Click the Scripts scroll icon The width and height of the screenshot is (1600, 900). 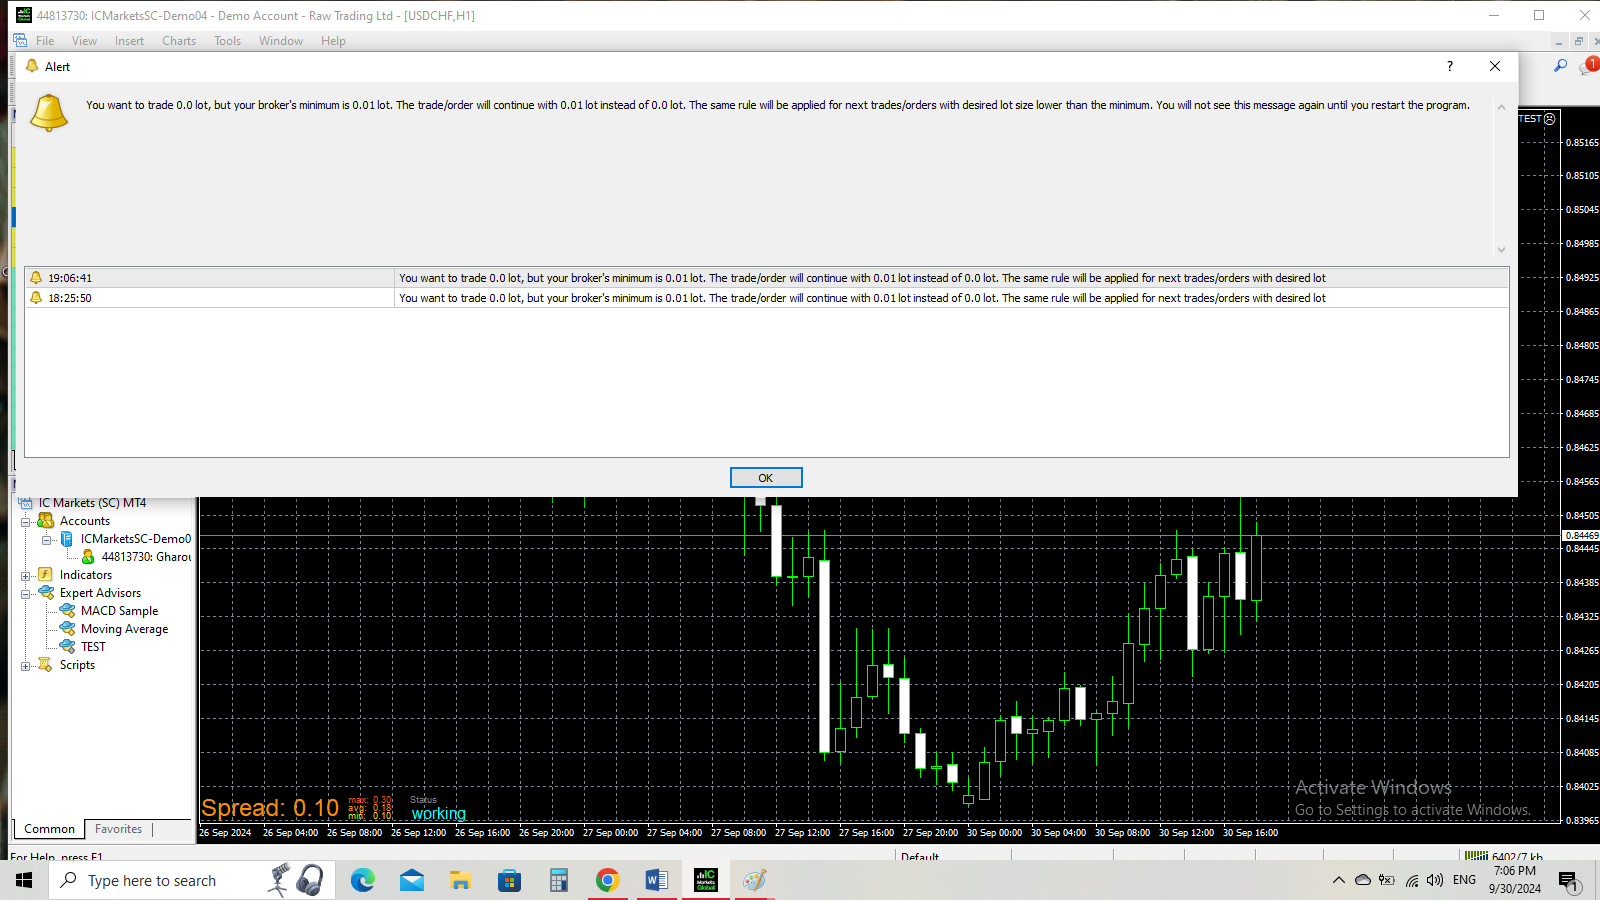[45, 665]
